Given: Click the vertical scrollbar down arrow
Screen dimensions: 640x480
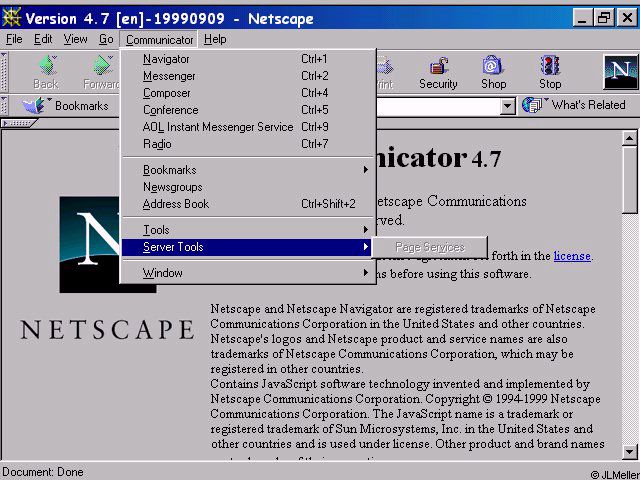Looking at the screenshot, I should [629, 451].
